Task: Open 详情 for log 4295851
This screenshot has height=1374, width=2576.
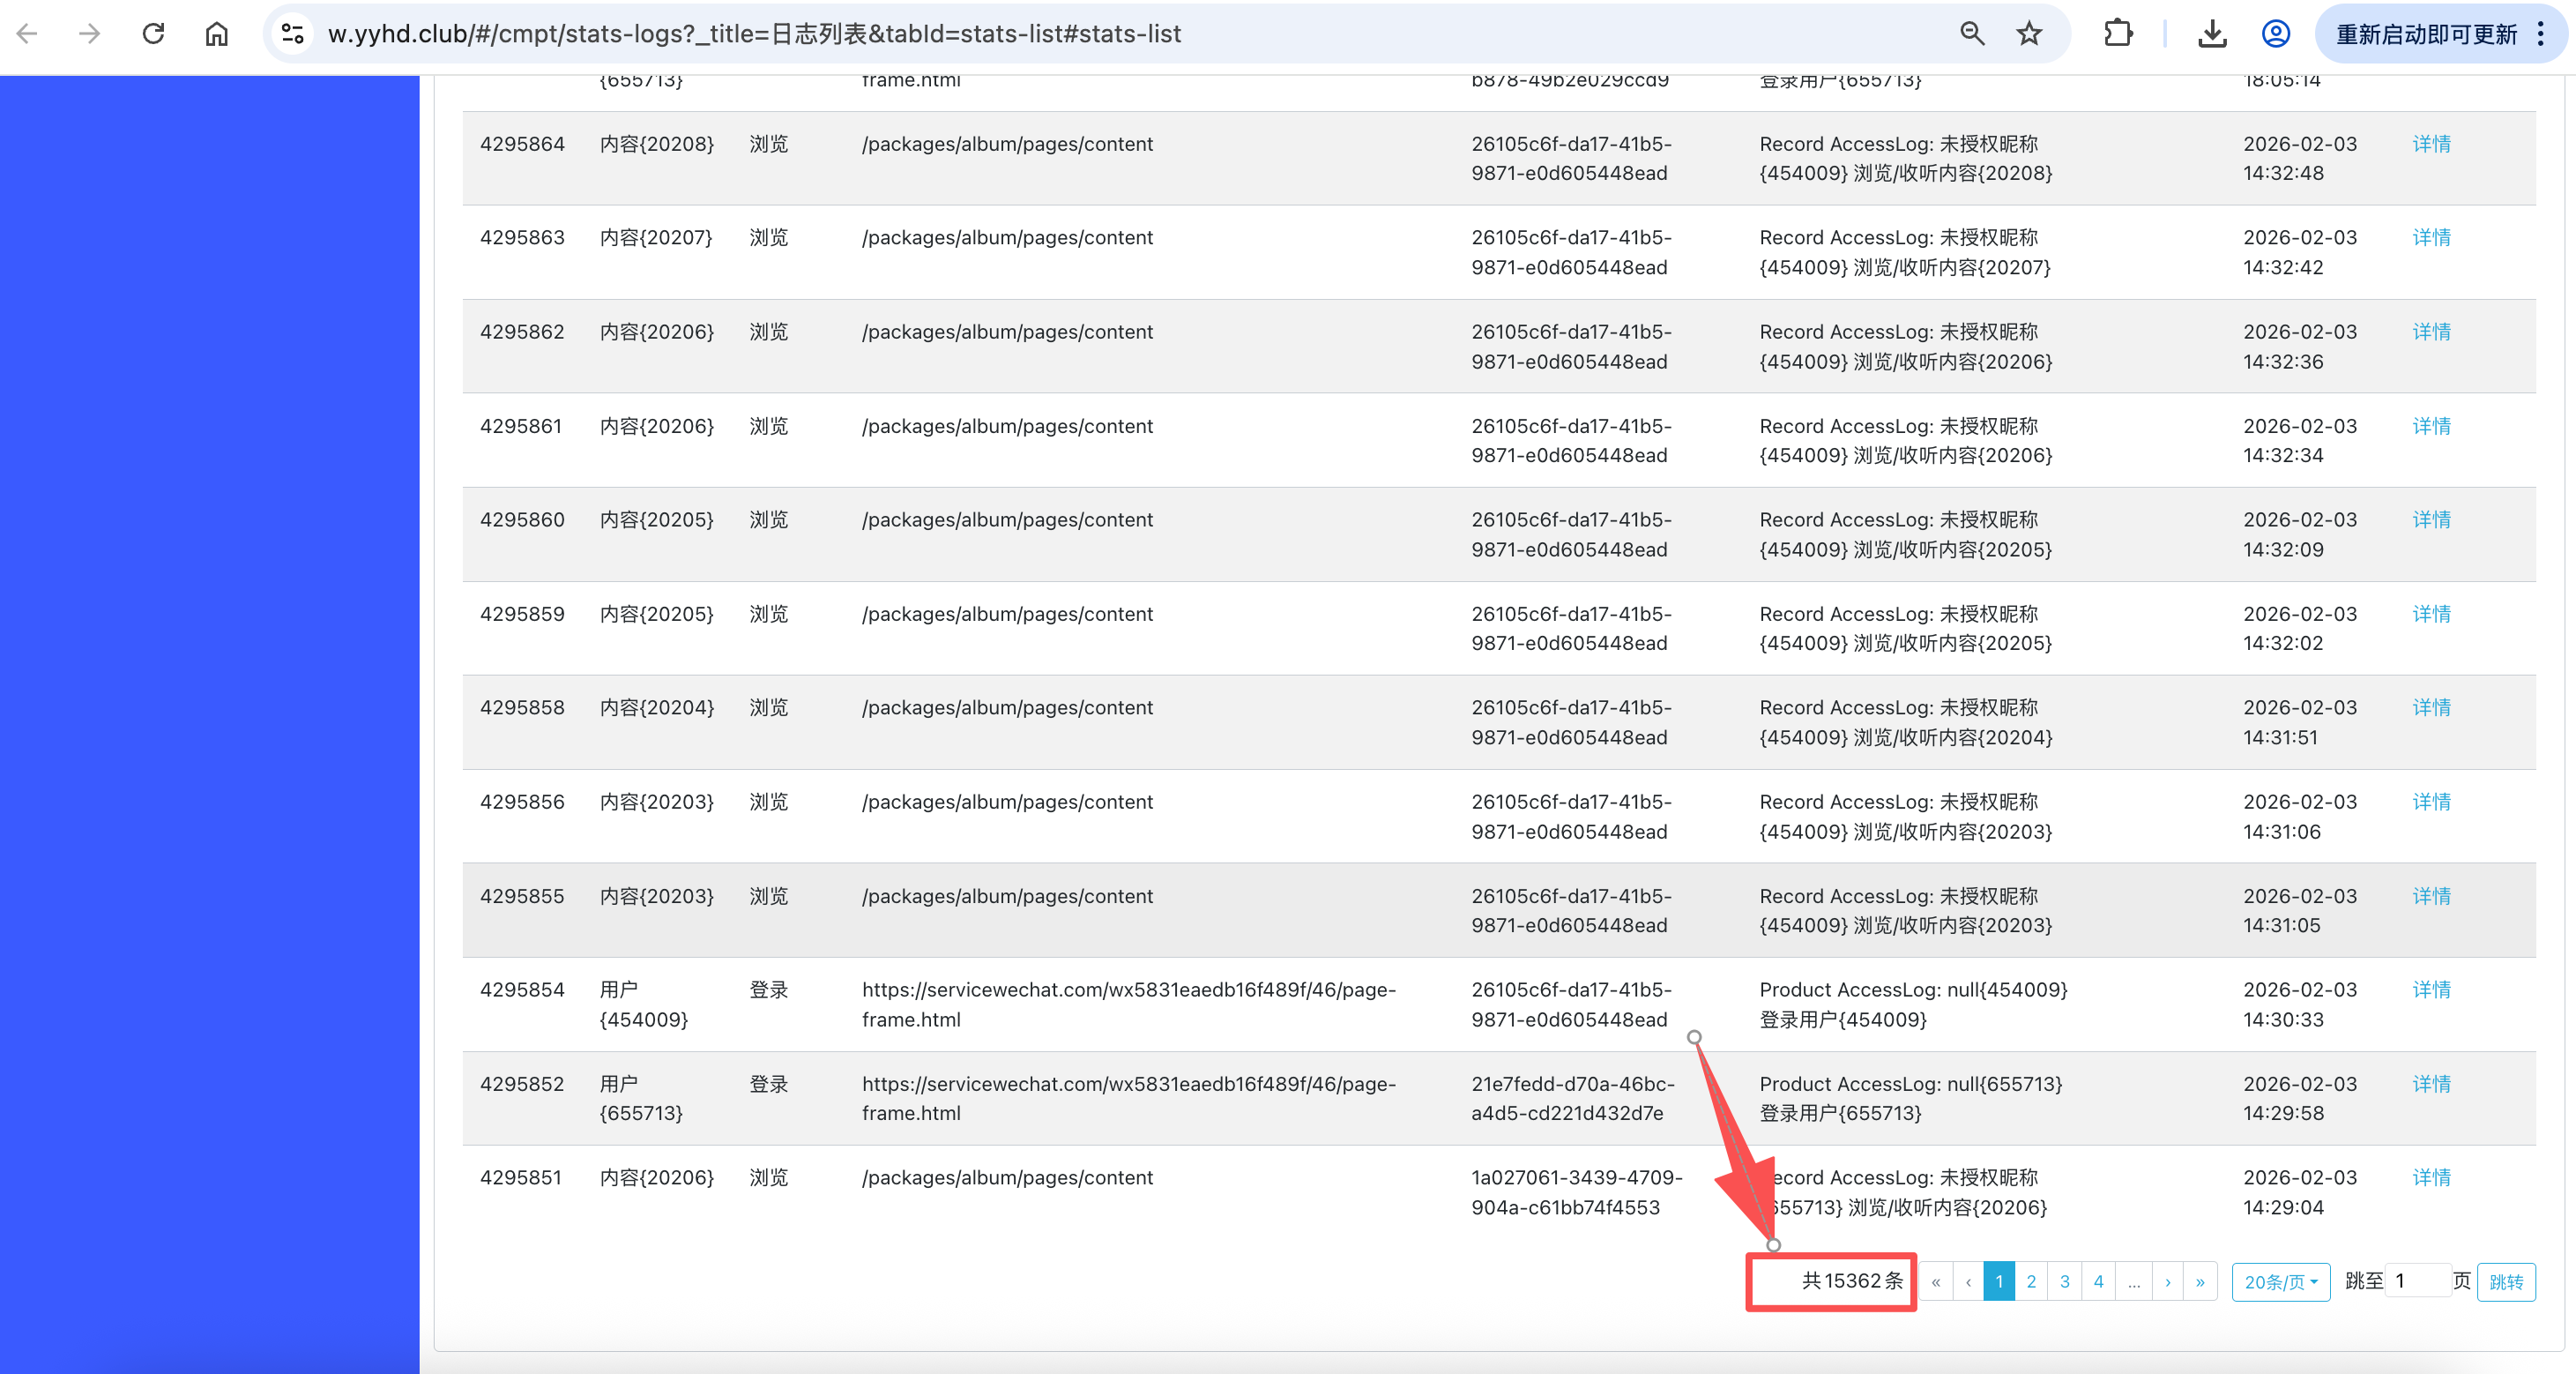Action: tap(2431, 1177)
